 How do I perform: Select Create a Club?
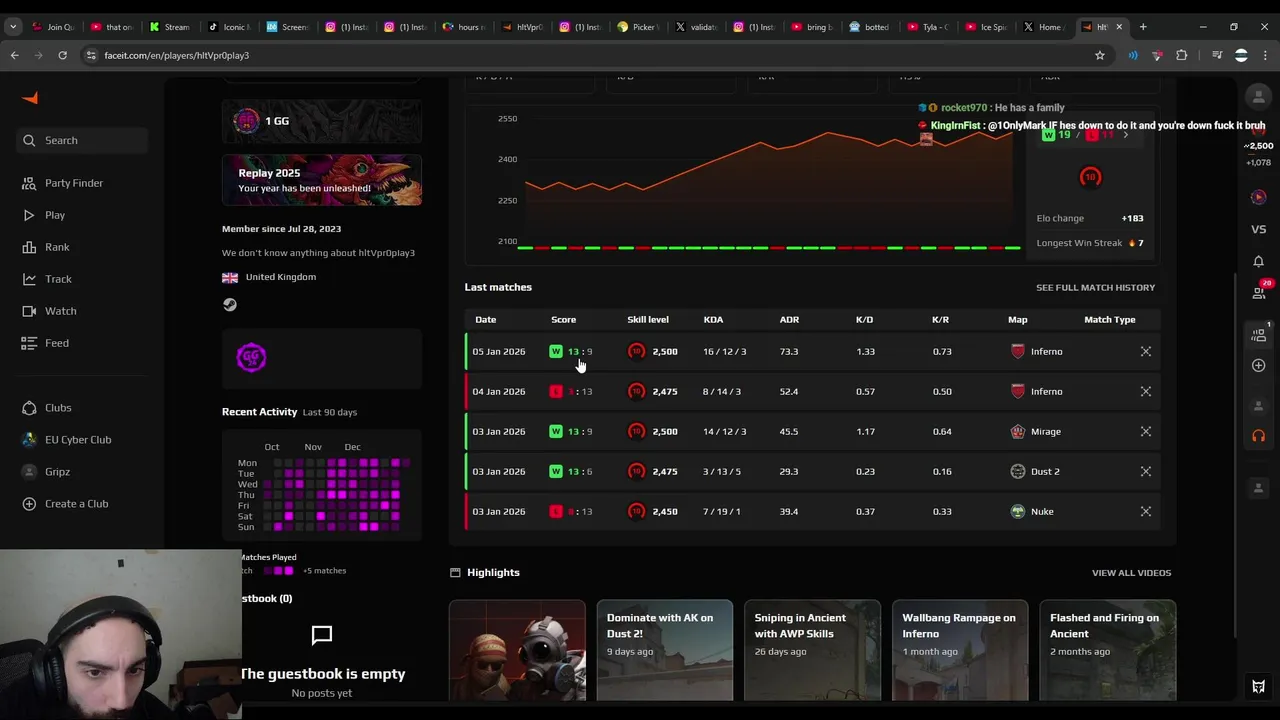[x=64, y=504]
